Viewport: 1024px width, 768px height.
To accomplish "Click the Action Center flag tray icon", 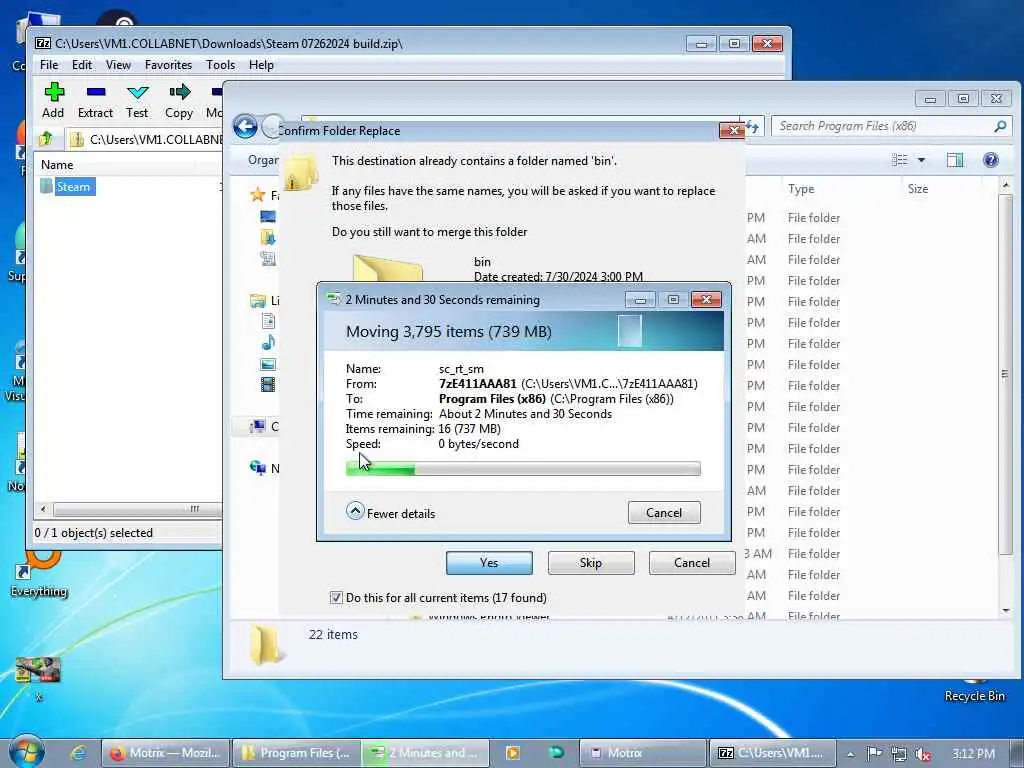I will click(x=874, y=754).
